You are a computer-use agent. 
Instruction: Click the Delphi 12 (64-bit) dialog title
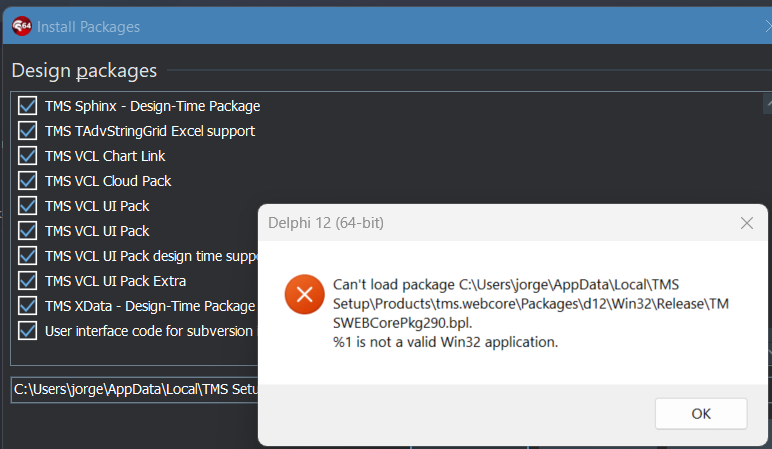click(x=325, y=223)
